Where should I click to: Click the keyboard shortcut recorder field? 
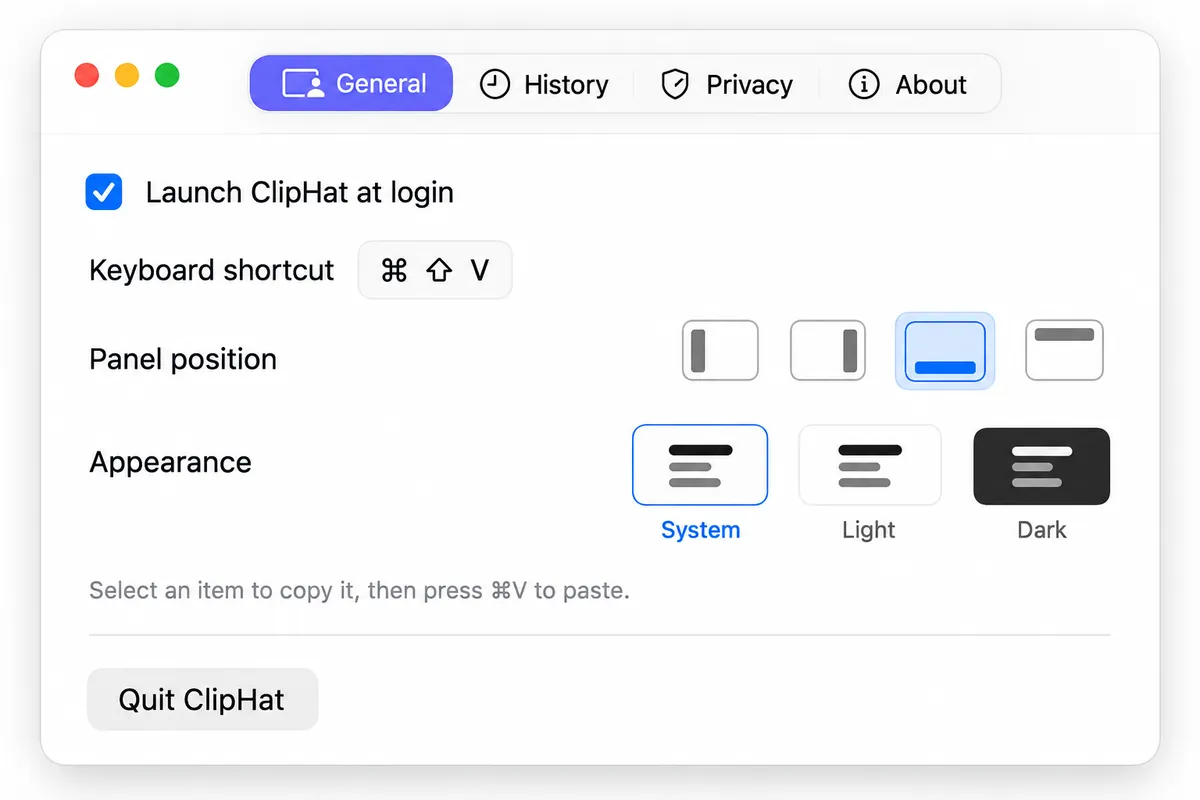pyautogui.click(x=435, y=270)
